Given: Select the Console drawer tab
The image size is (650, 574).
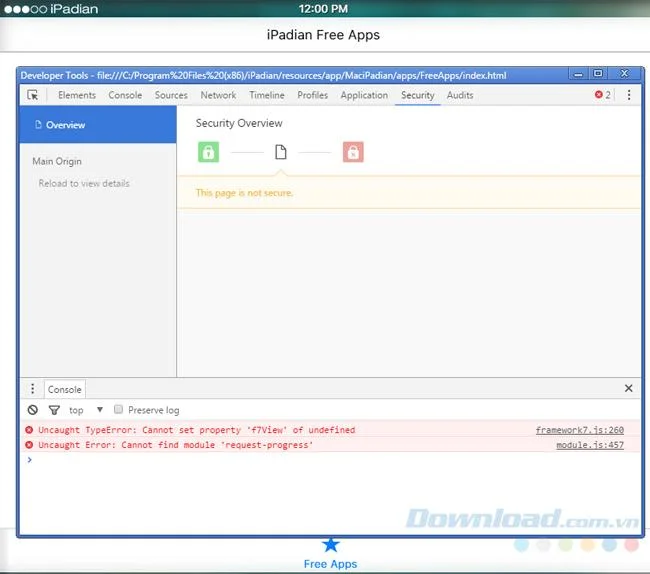Looking at the screenshot, I should pyautogui.click(x=65, y=390).
